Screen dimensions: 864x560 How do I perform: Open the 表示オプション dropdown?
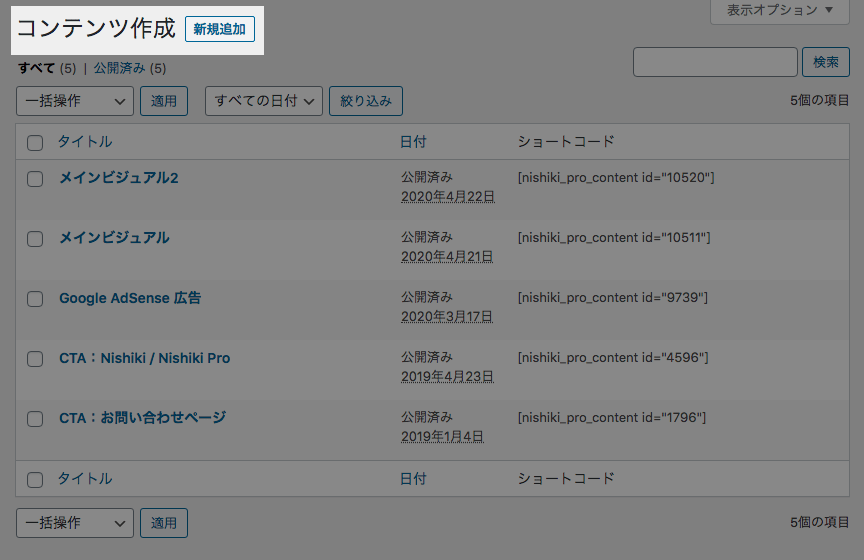780,10
